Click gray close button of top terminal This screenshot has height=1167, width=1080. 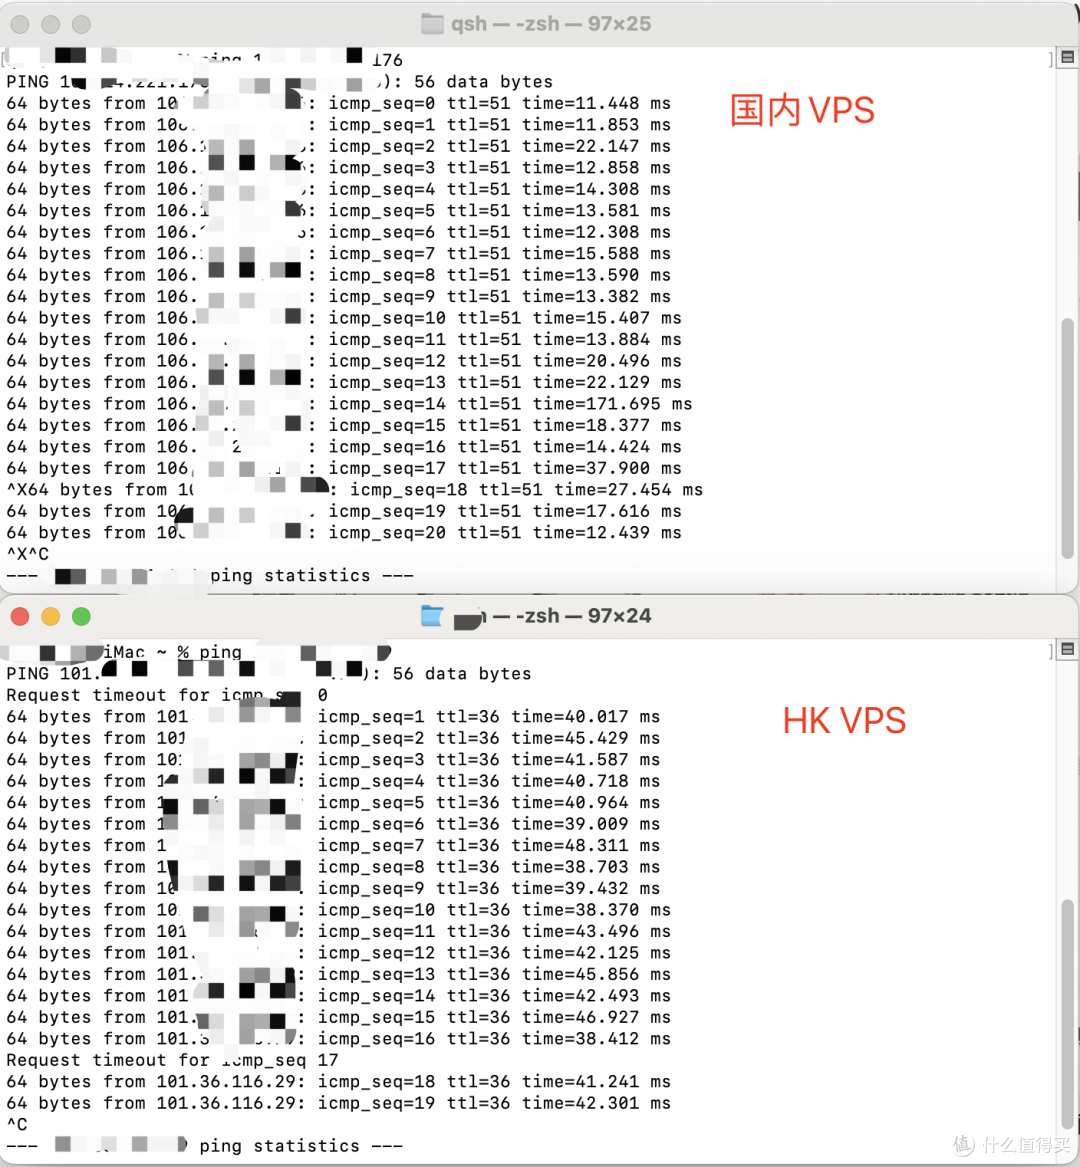[20, 25]
